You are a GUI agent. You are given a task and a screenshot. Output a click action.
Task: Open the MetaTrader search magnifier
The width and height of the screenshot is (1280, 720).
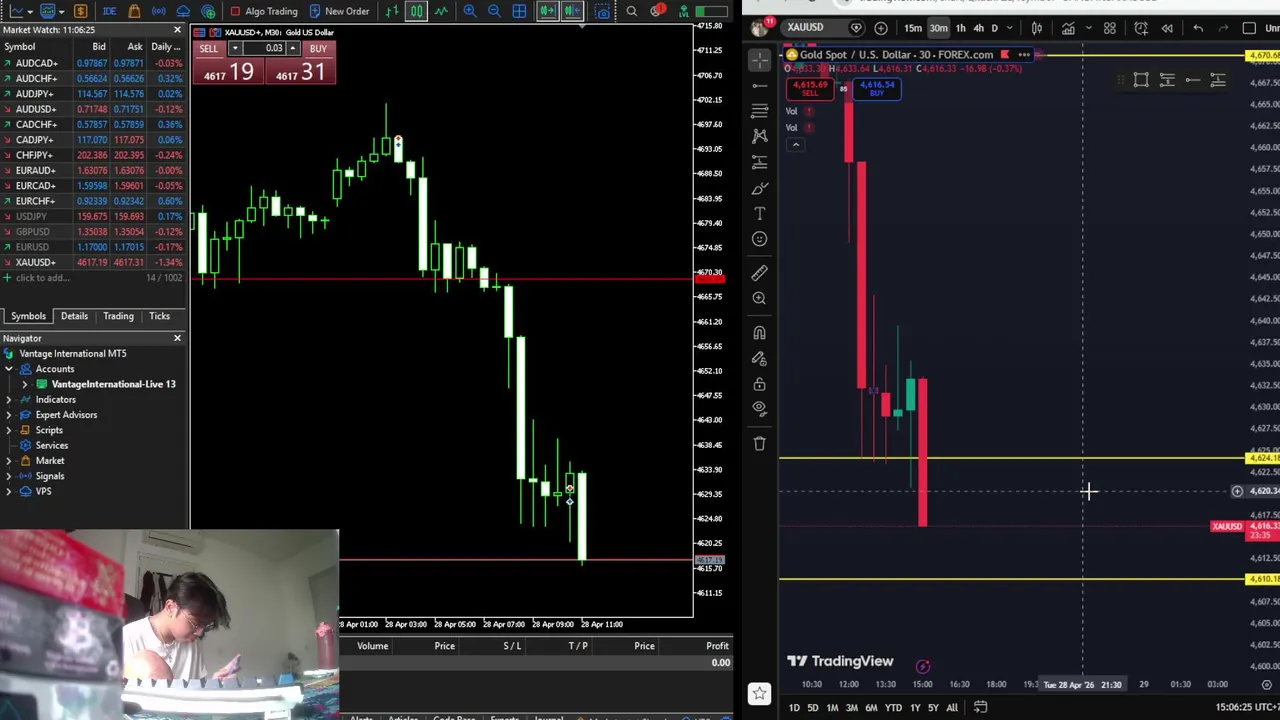coord(632,11)
